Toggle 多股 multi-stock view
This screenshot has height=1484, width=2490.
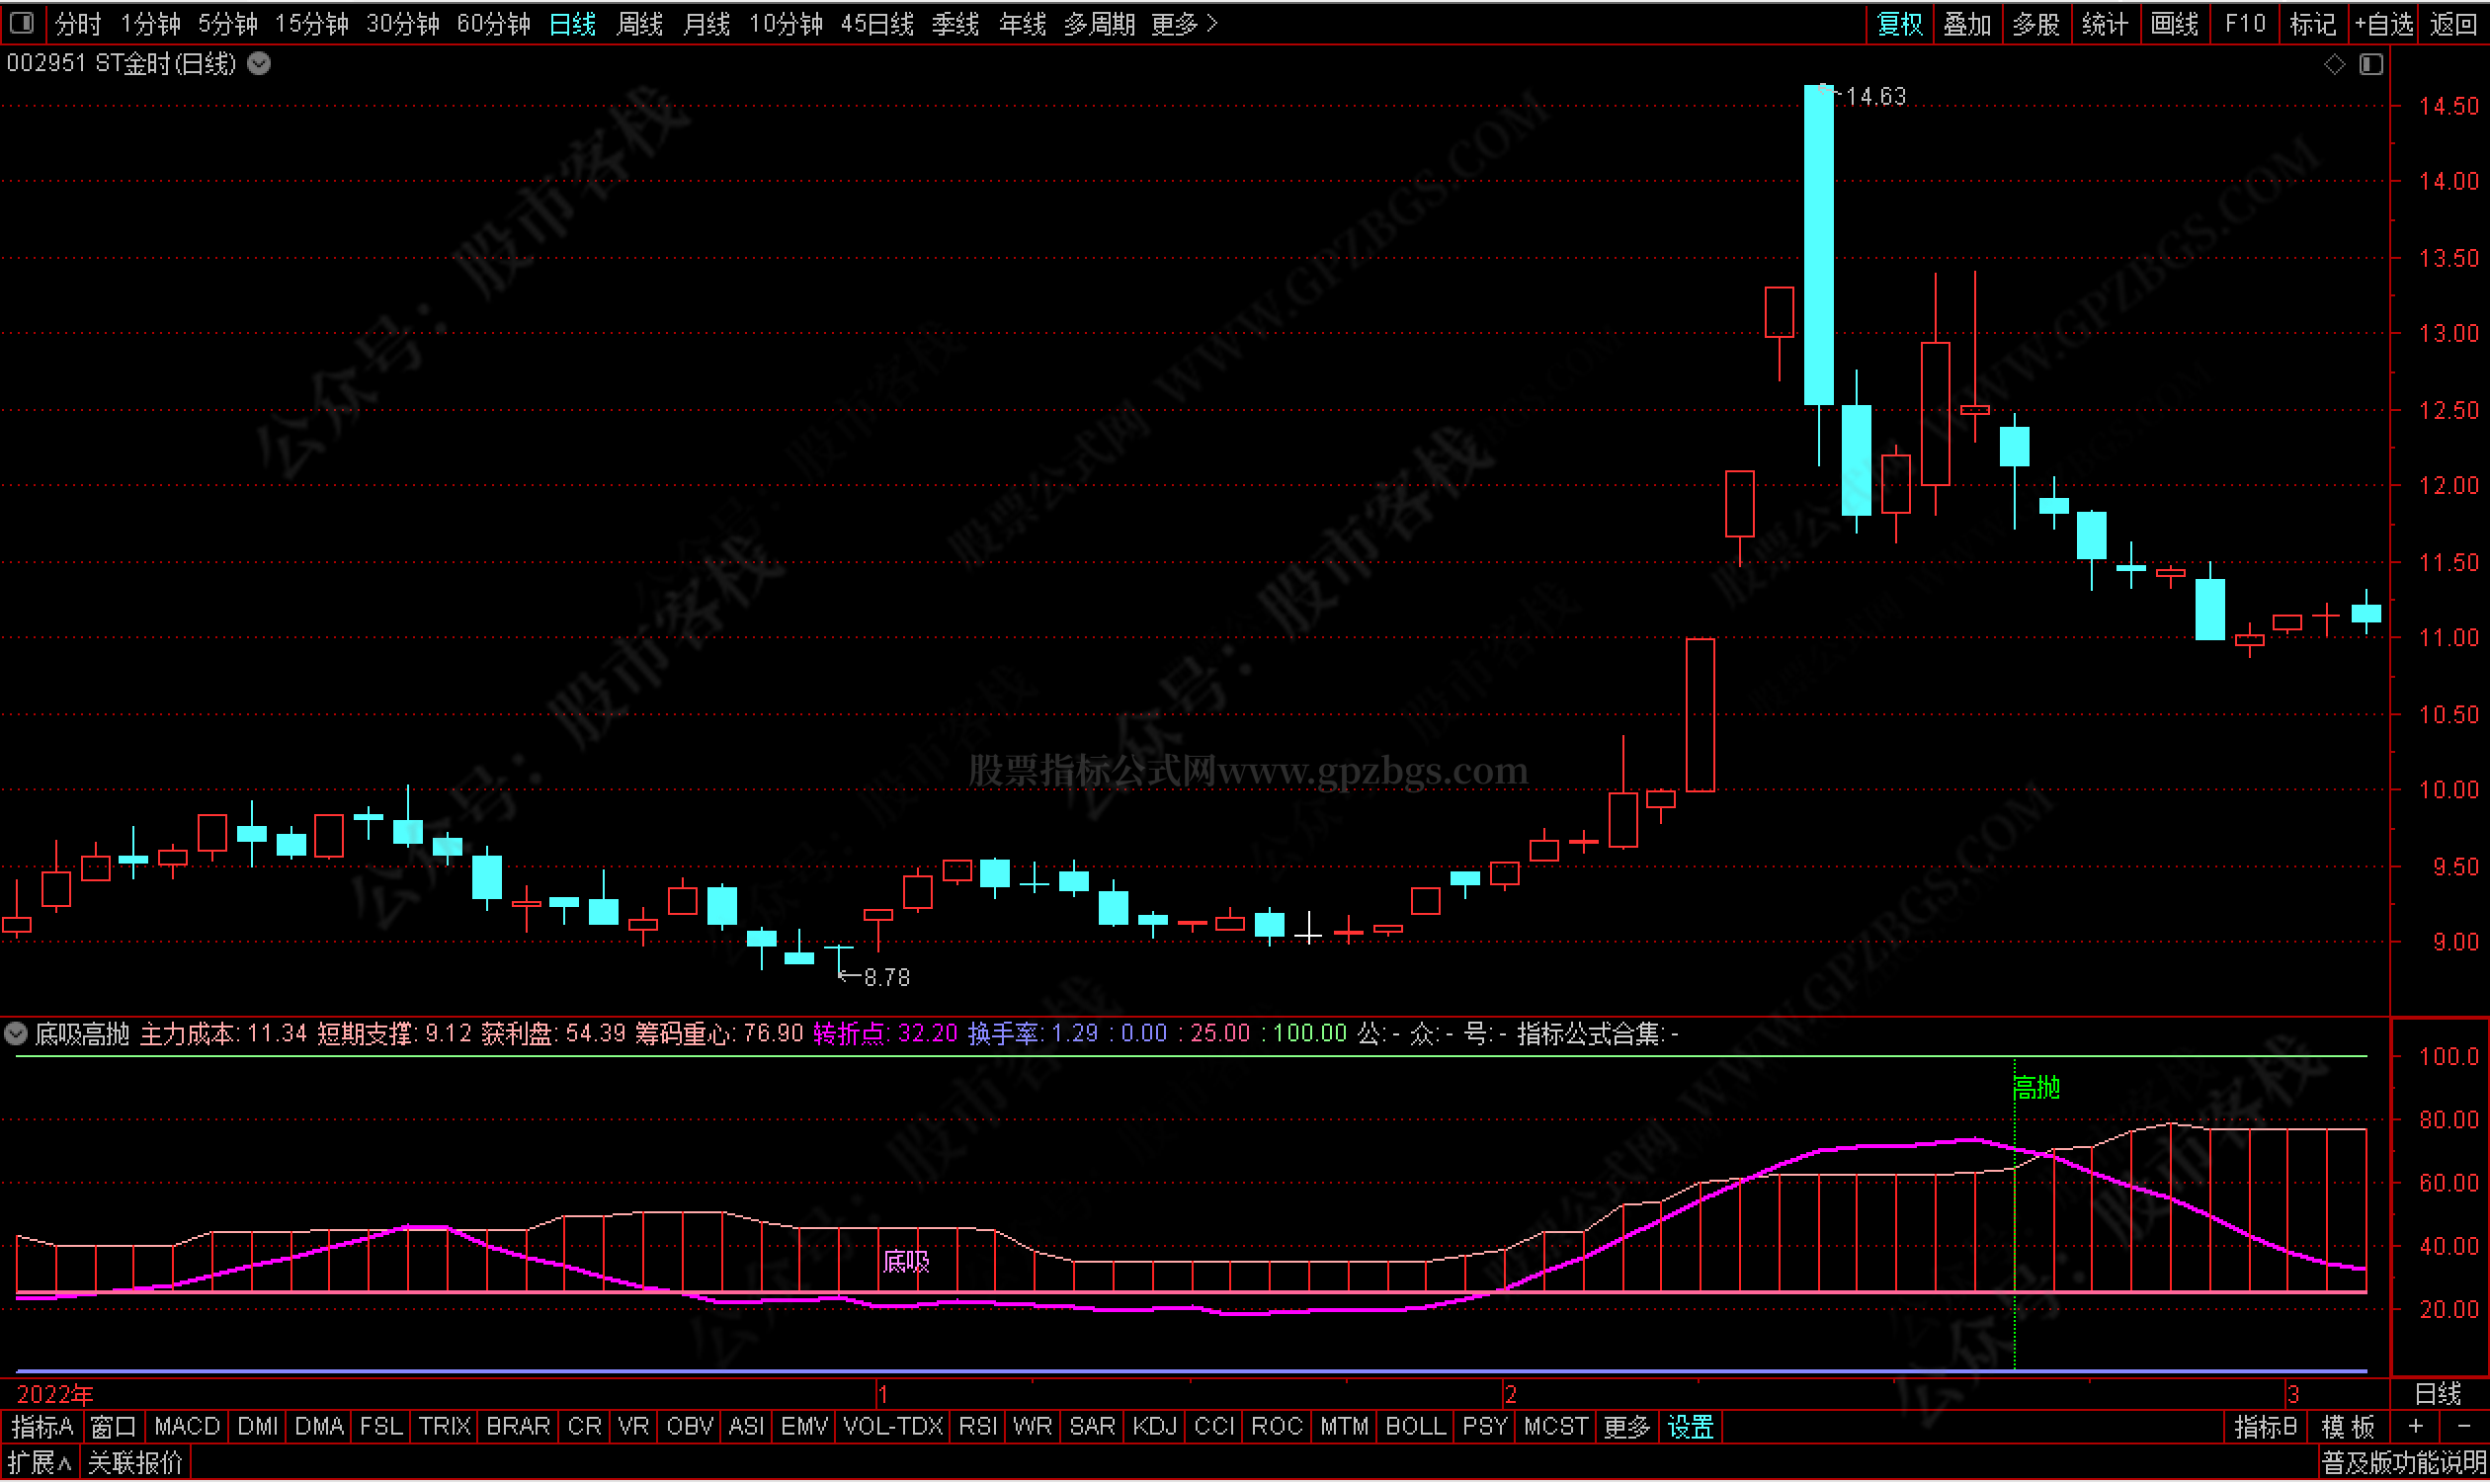[2036, 23]
